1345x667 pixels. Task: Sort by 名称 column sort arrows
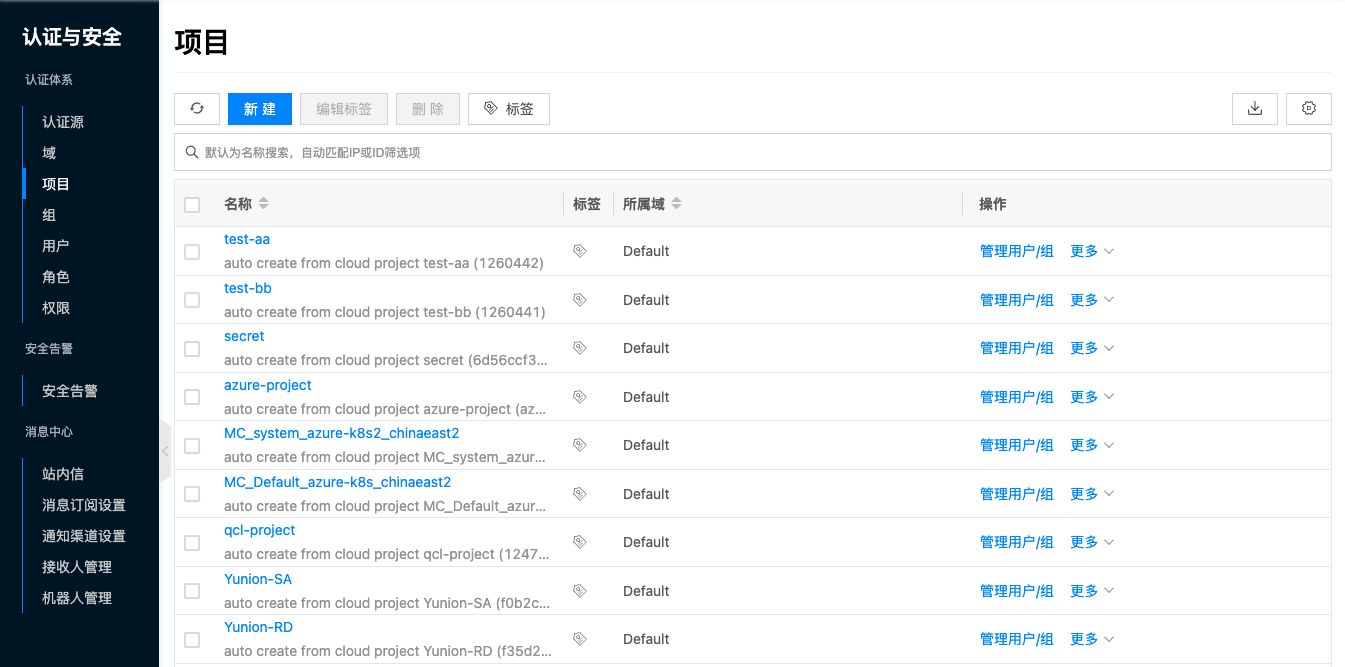pyautogui.click(x=264, y=204)
